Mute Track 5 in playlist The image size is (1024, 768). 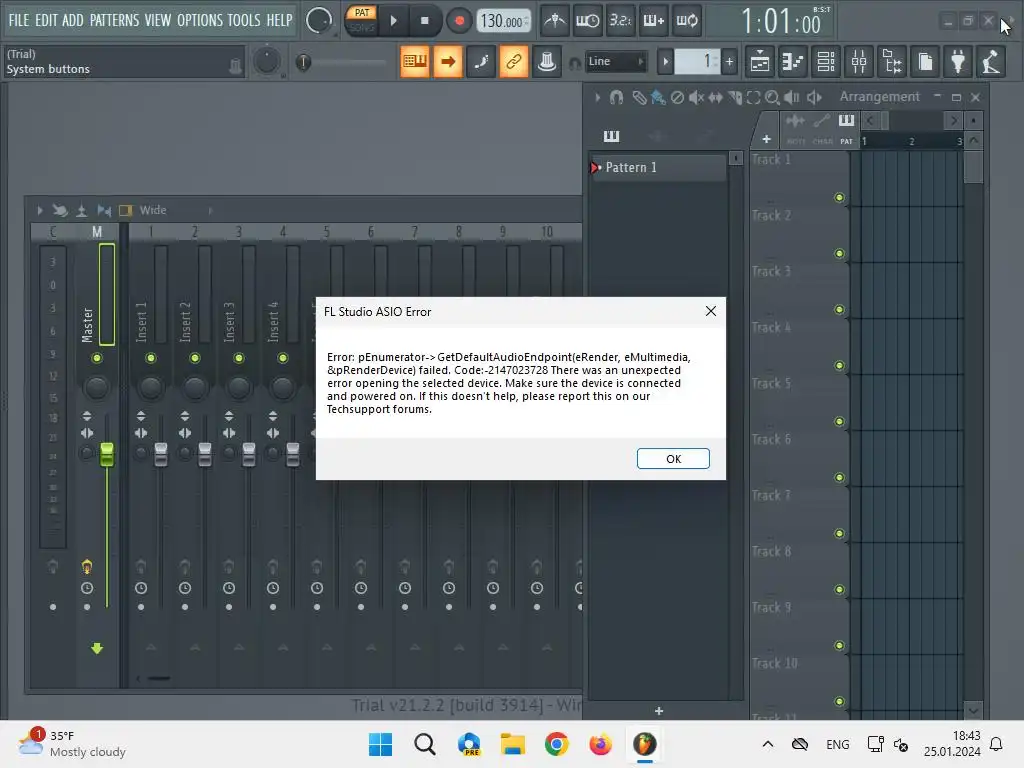(839, 421)
